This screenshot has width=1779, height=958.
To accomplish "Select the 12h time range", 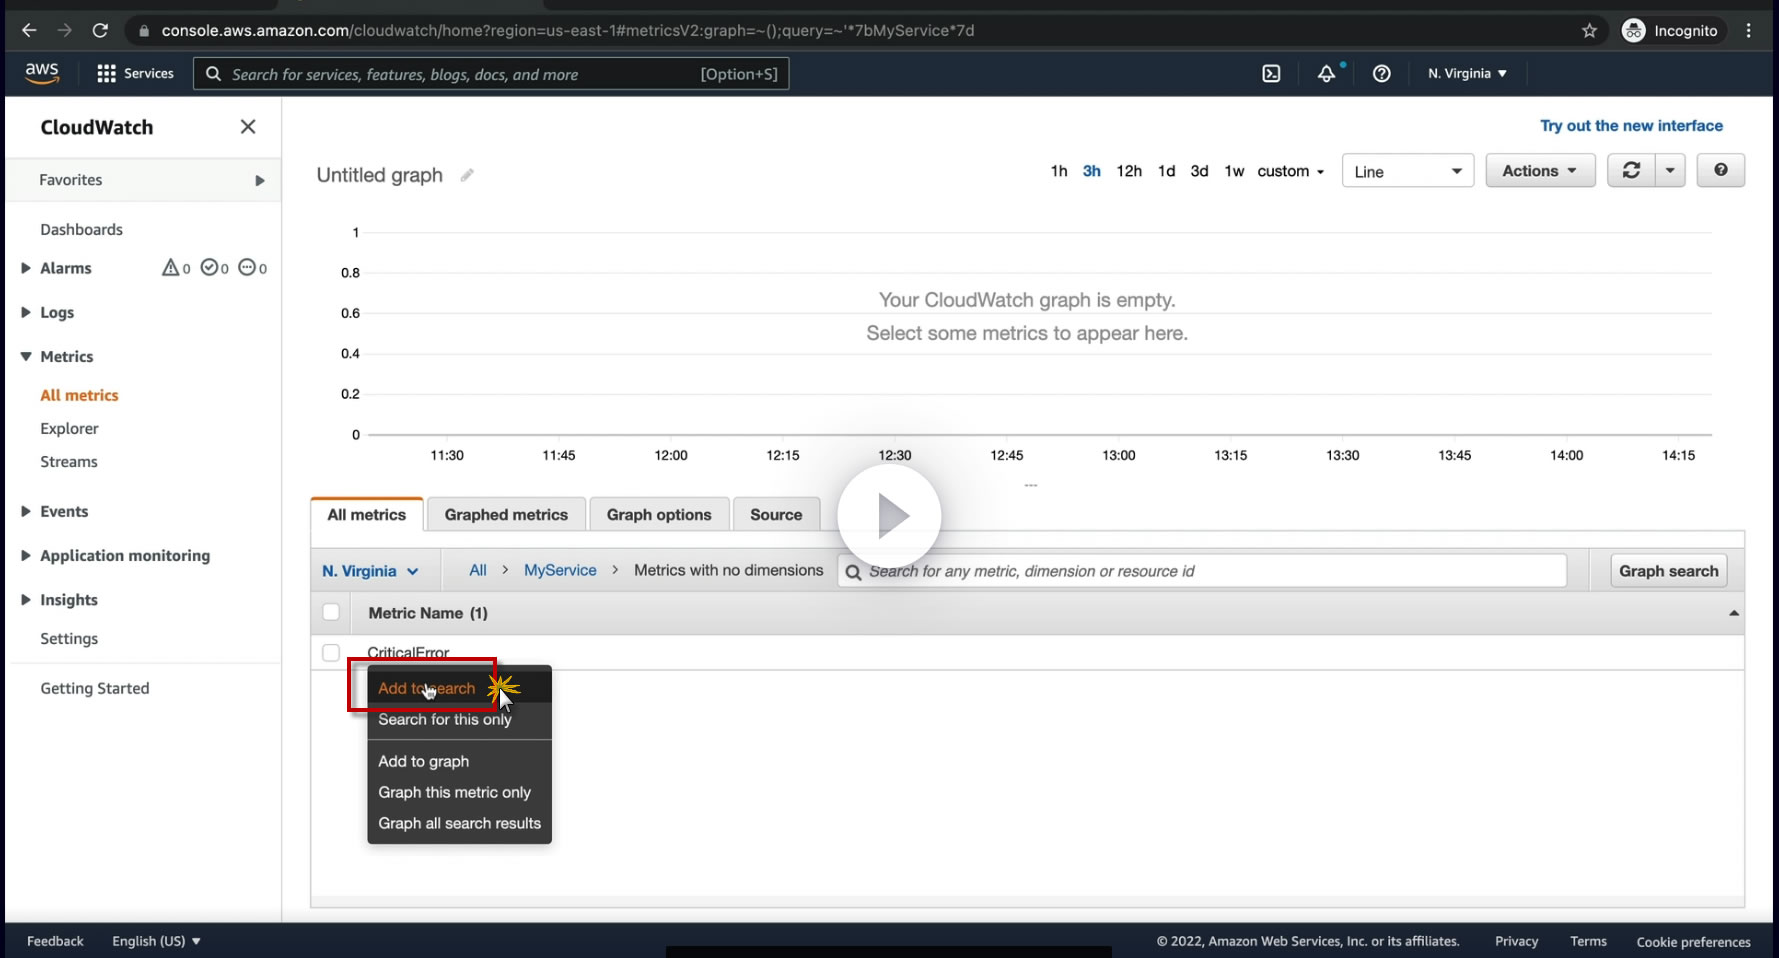I will 1129,171.
